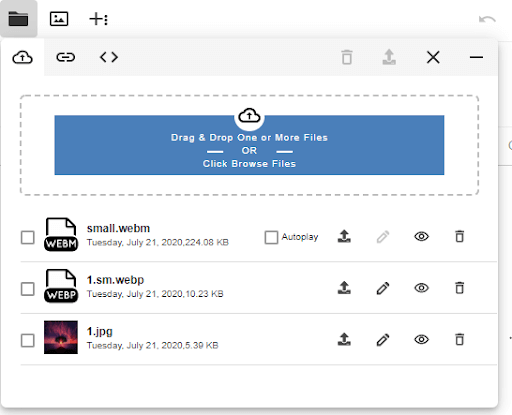
Task: Check the box next to 1.jpg
Action: (28, 341)
